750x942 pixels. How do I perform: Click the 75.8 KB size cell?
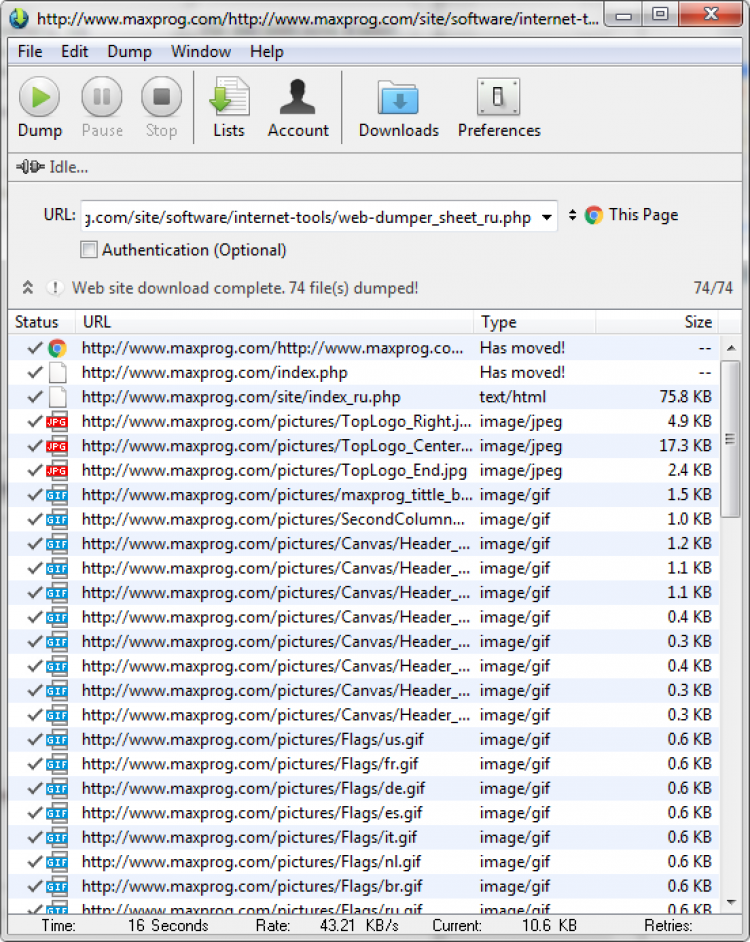coord(685,397)
